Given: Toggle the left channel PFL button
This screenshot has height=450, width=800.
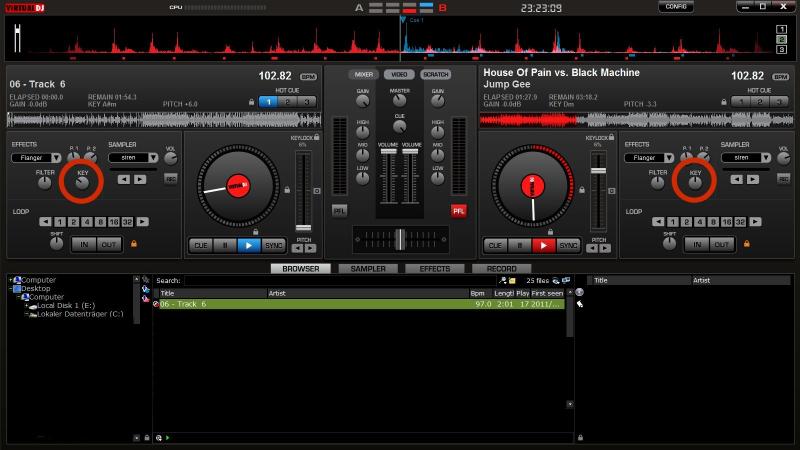Looking at the screenshot, I should tap(340, 211).
